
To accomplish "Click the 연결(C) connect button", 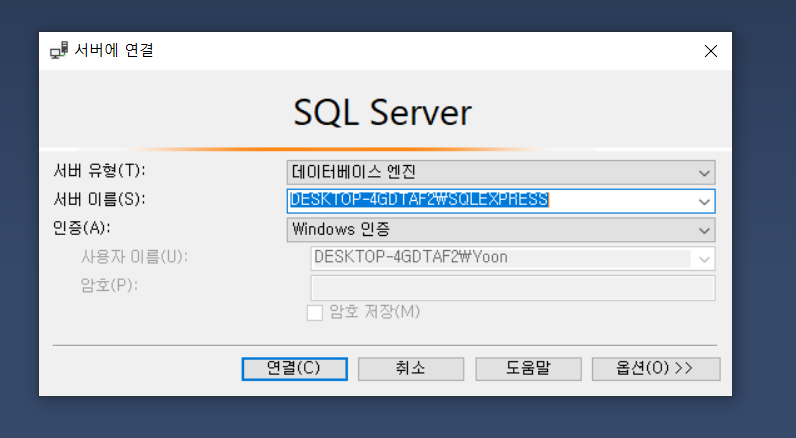I will pyautogui.click(x=294, y=368).
